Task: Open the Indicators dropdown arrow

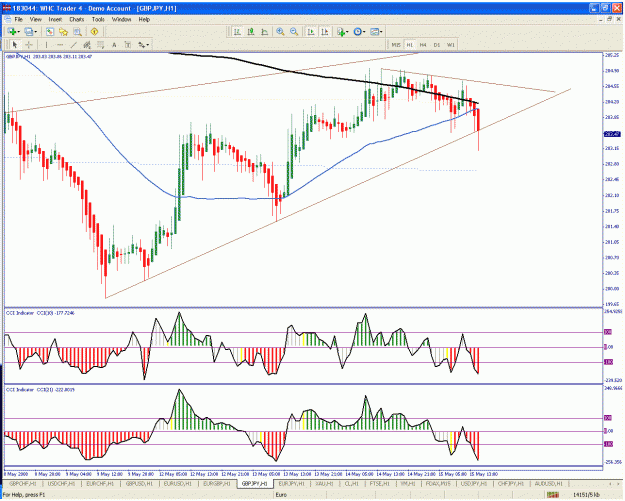Action: (347, 32)
